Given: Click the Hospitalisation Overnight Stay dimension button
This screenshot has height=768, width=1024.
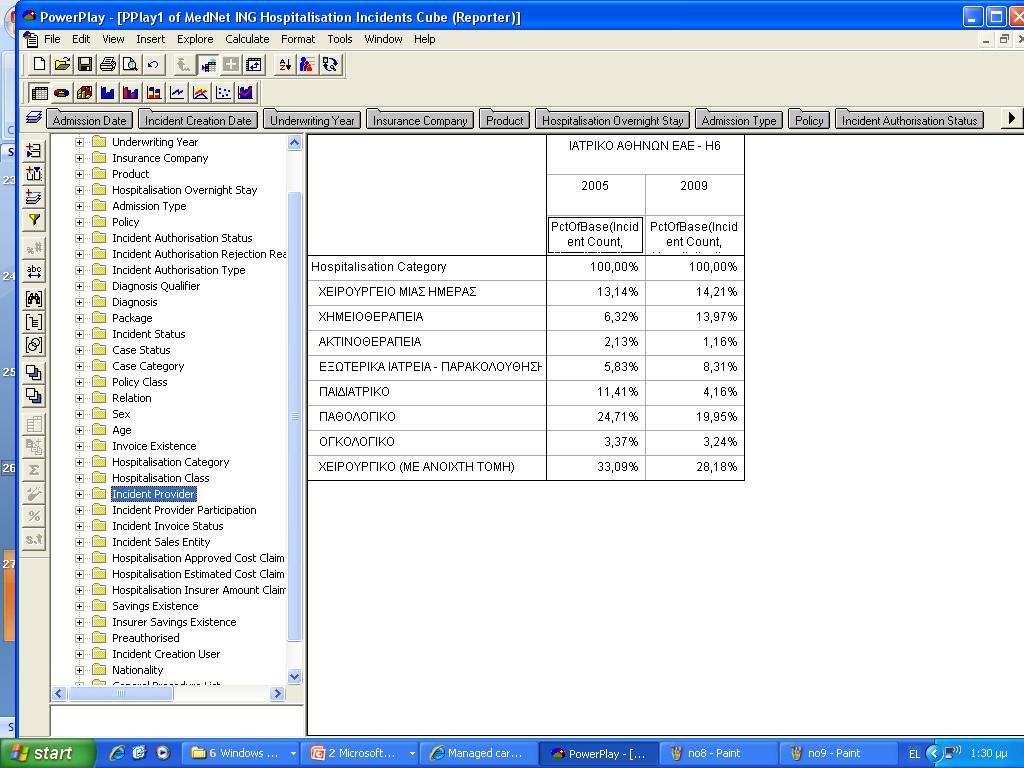Looking at the screenshot, I should 613,120.
